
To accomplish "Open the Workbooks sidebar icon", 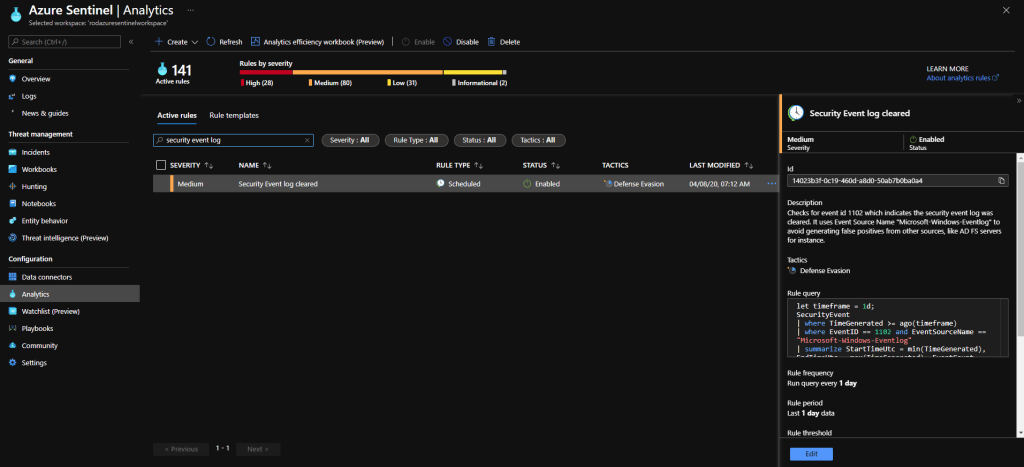I will (12, 169).
